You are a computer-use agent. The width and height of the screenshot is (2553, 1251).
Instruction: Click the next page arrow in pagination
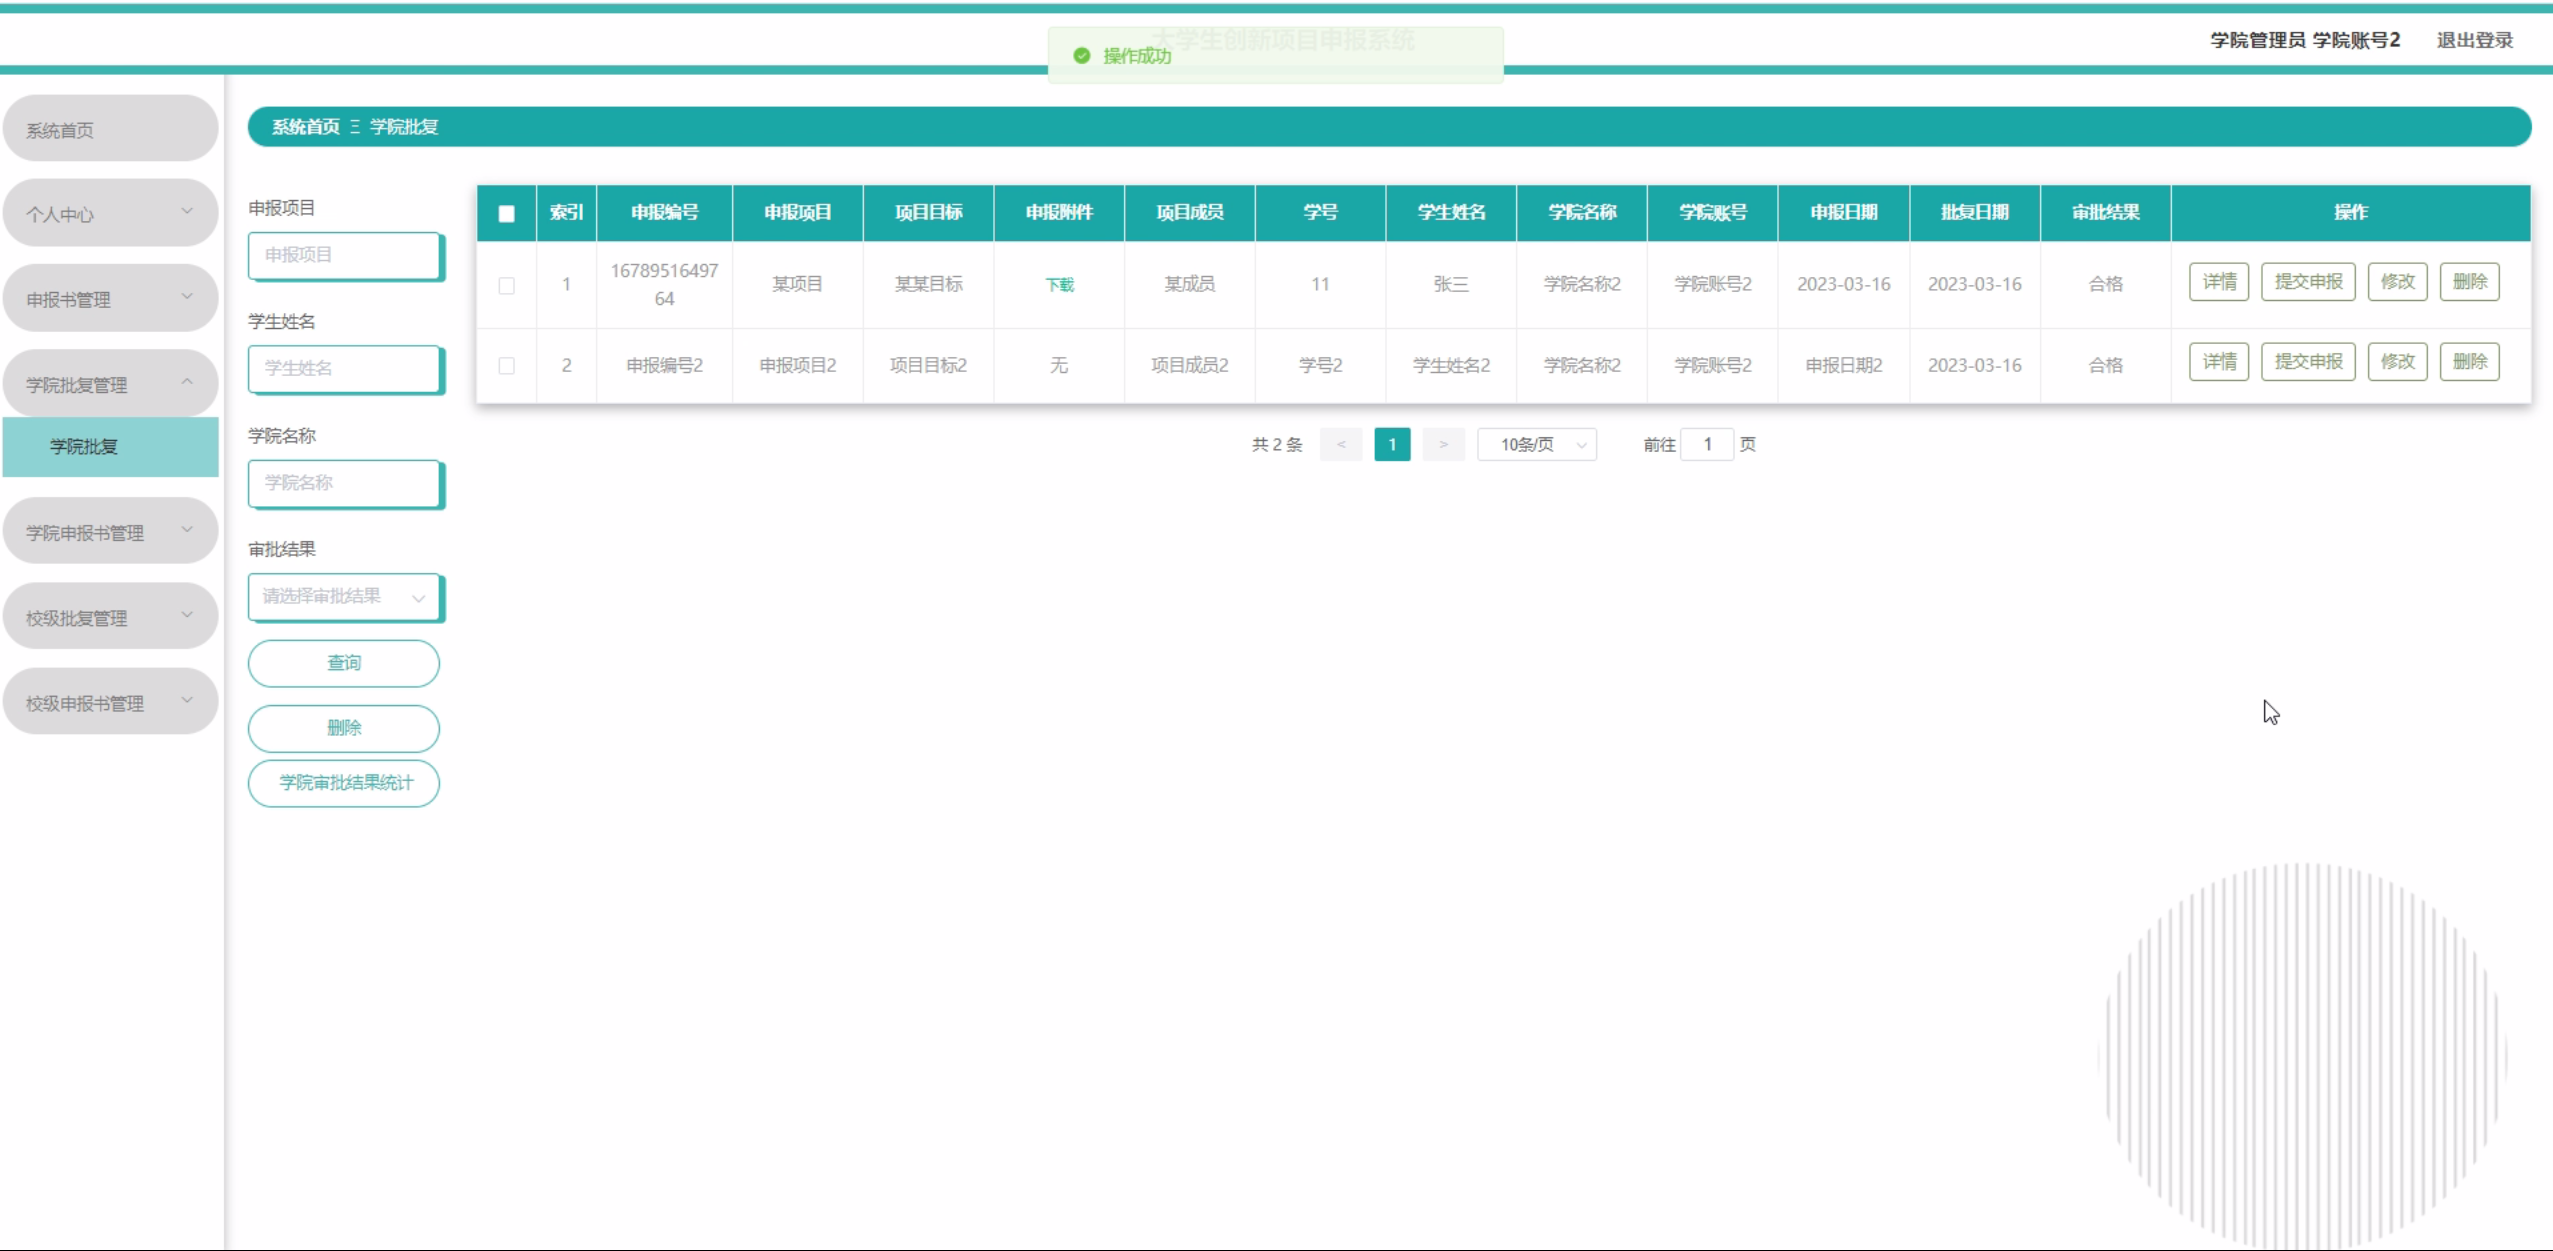point(1443,444)
